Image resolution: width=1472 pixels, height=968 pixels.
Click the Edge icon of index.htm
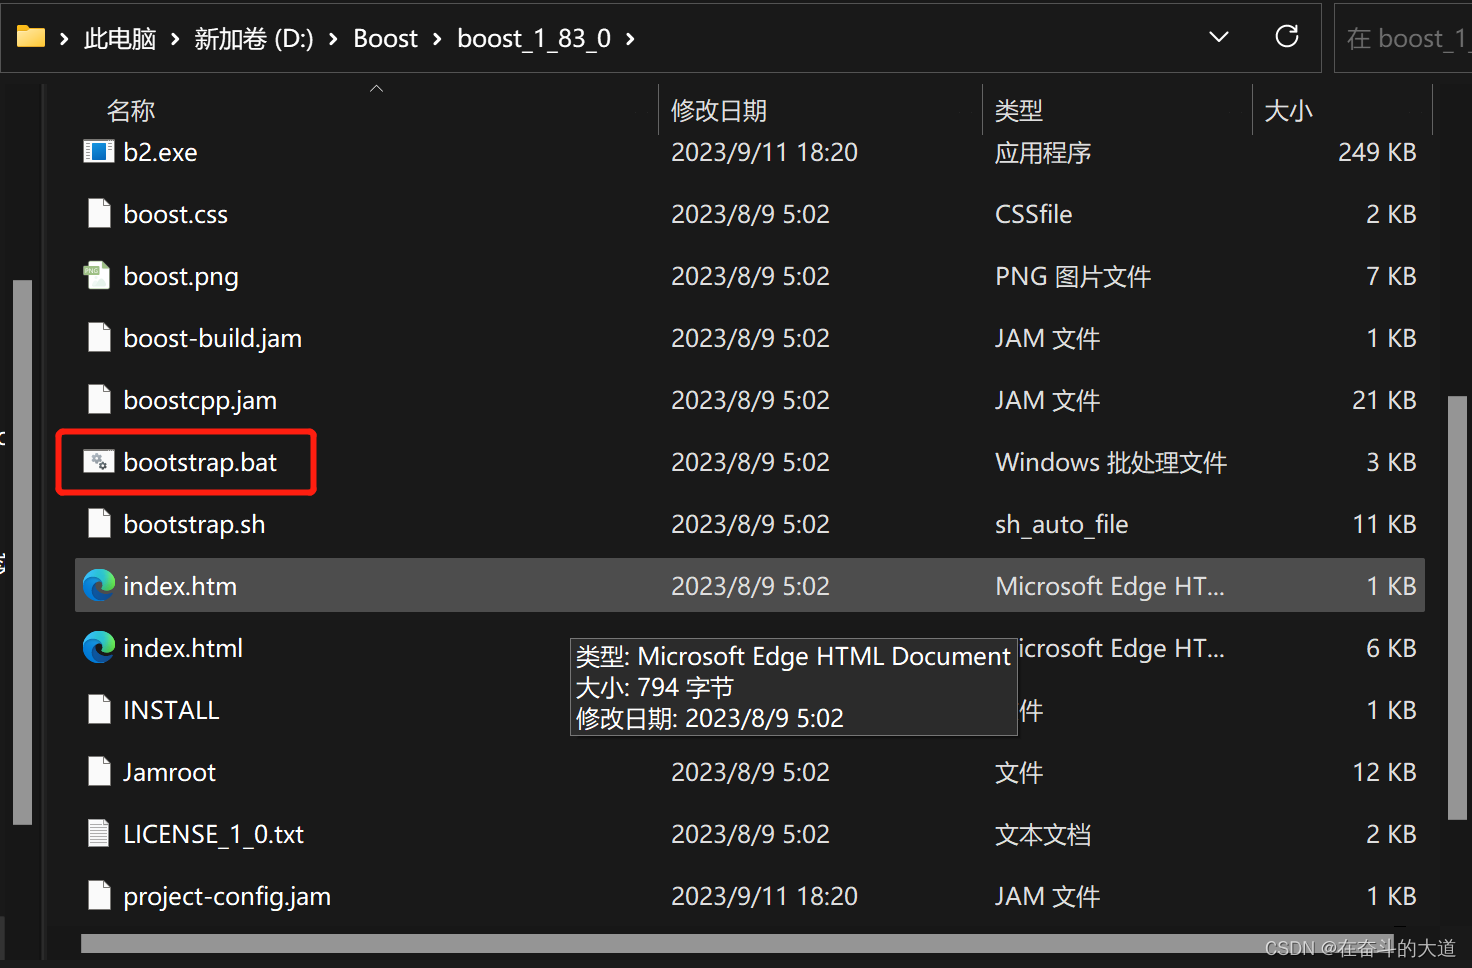coord(99,586)
